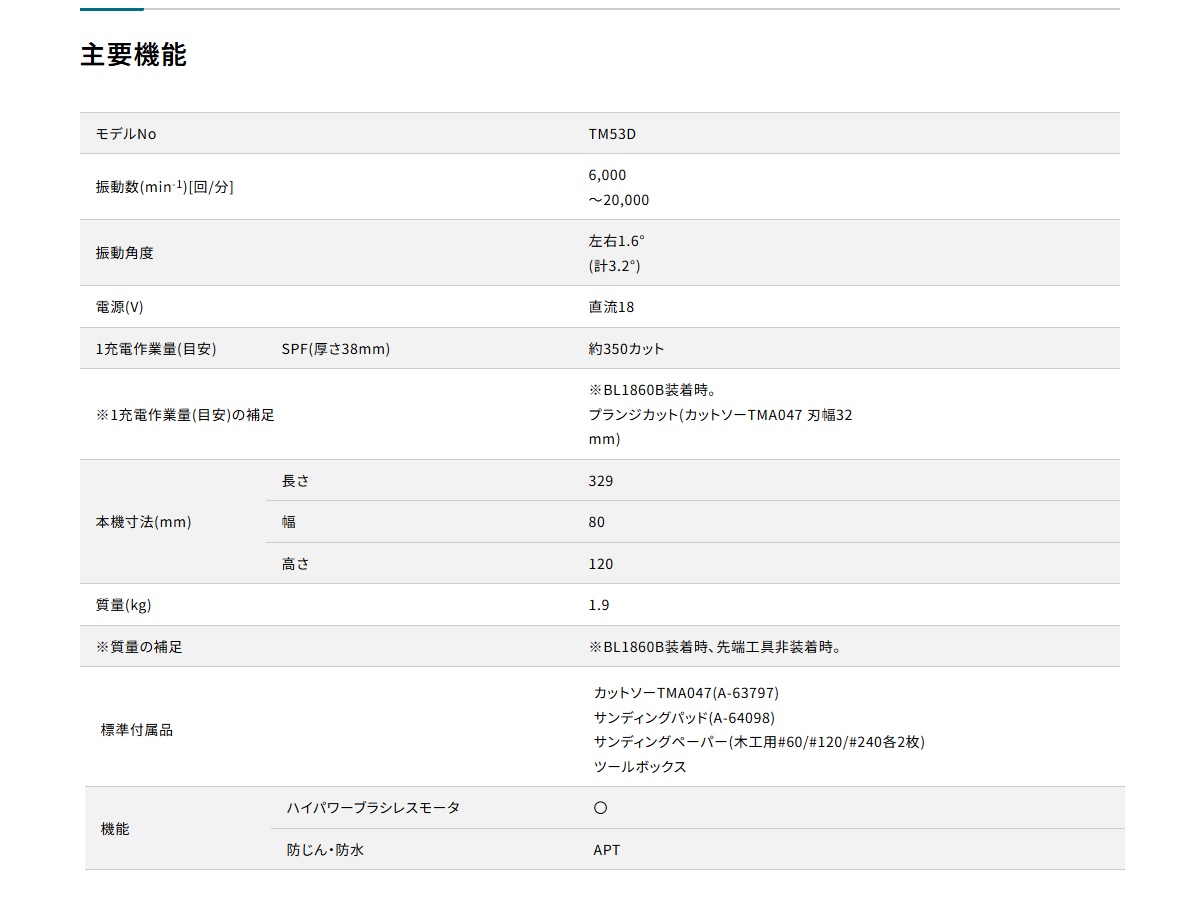Click the circle mark for brushless motor
The width and height of the screenshot is (1193, 899).
600,808
